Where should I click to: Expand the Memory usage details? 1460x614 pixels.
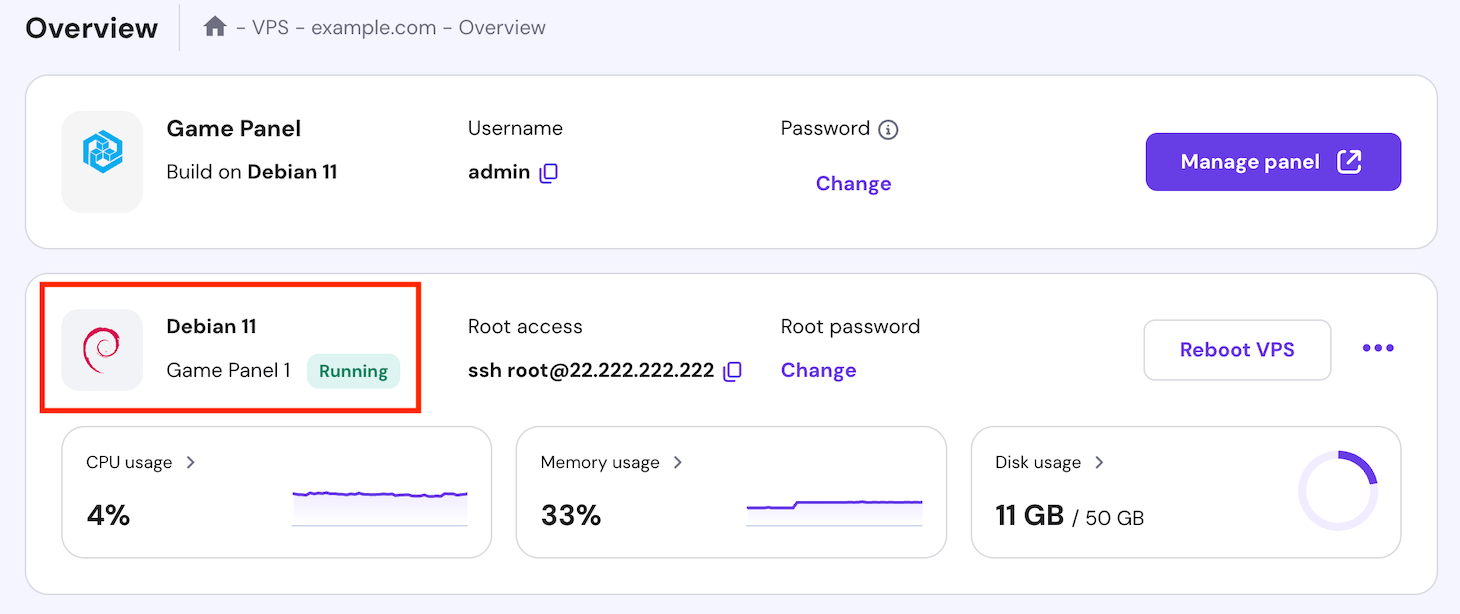click(678, 462)
